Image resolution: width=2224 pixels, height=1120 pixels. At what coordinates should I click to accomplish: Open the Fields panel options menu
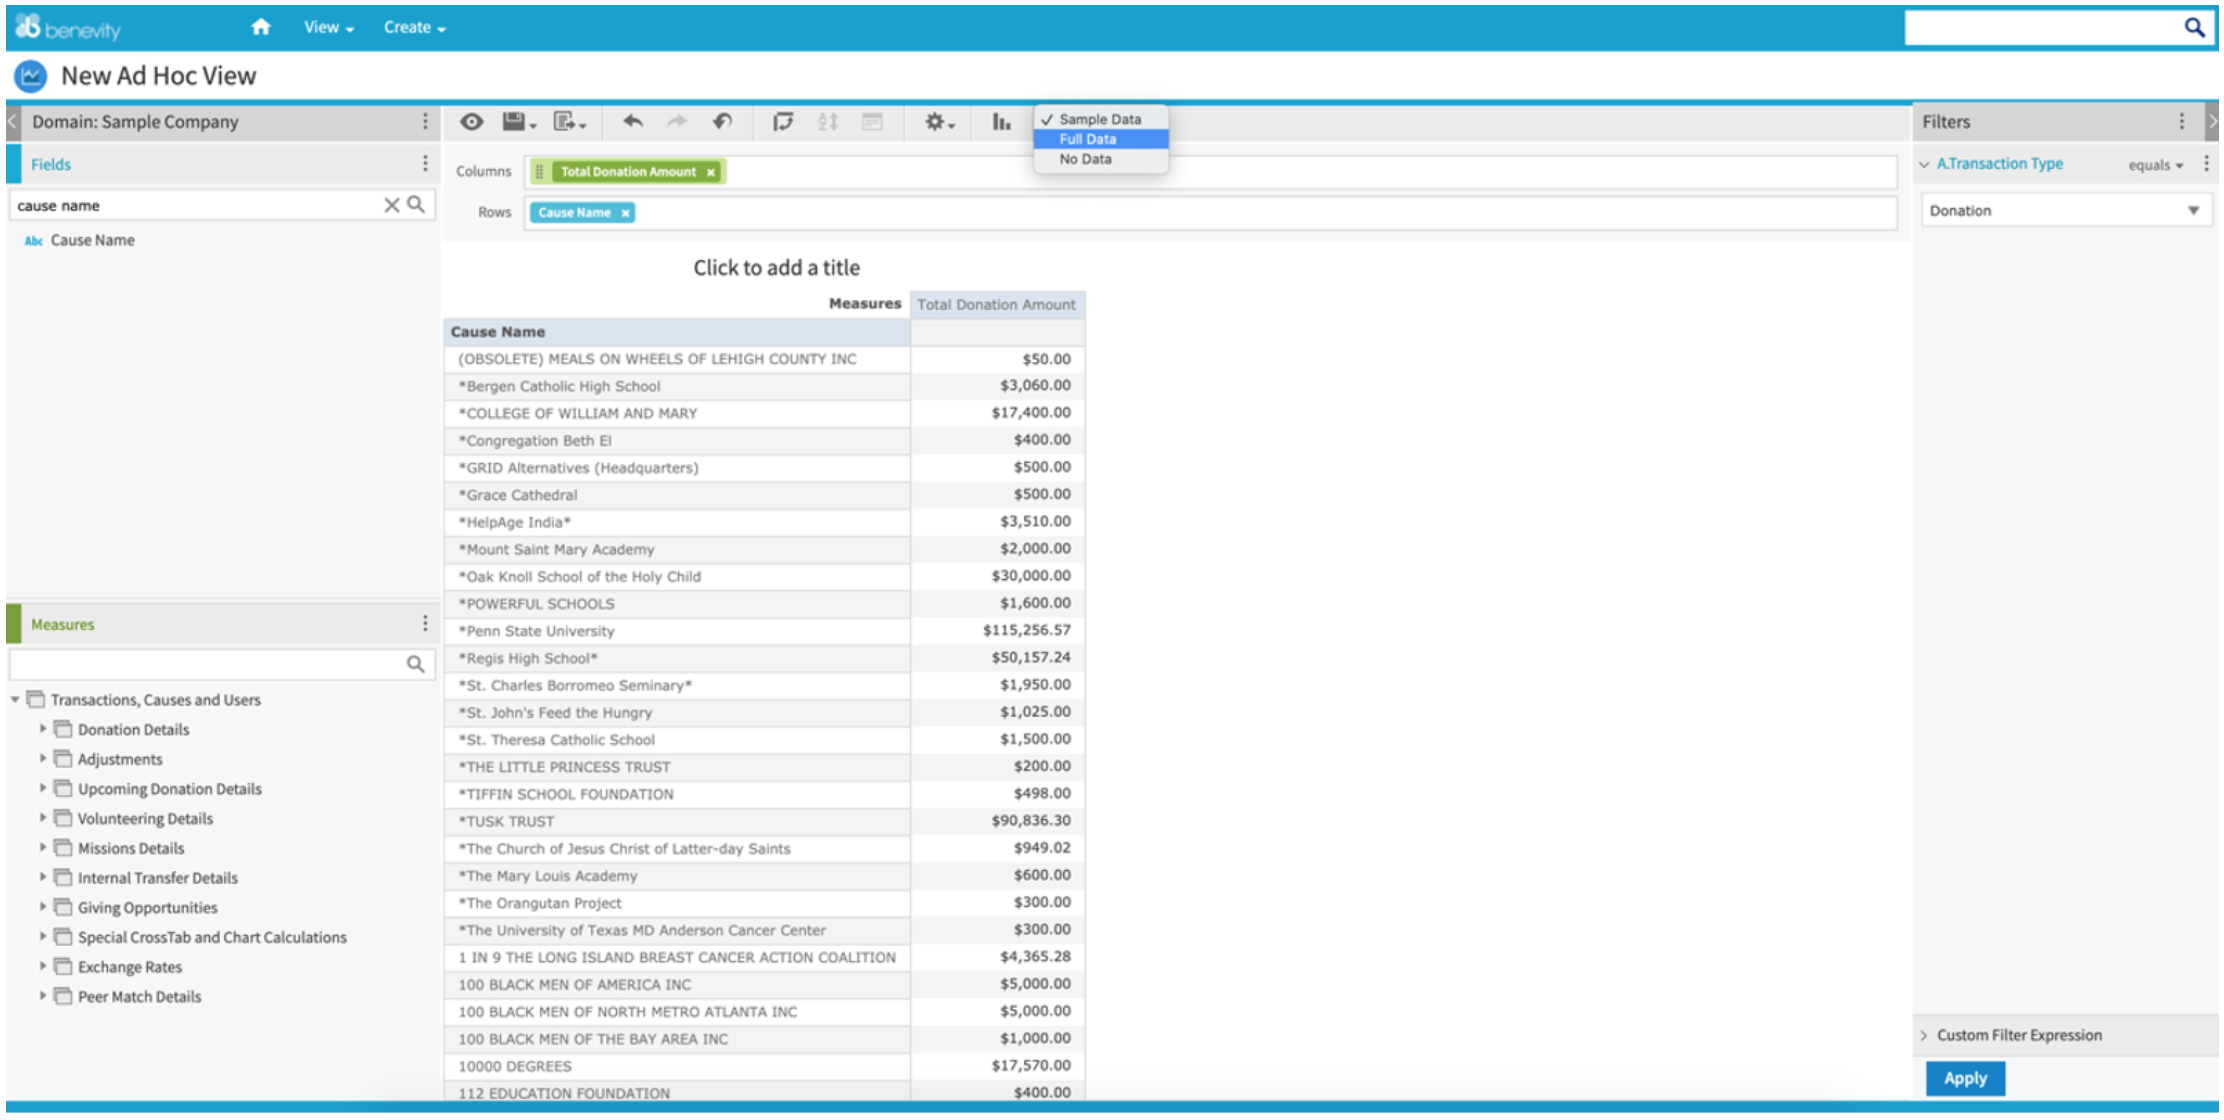(425, 164)
